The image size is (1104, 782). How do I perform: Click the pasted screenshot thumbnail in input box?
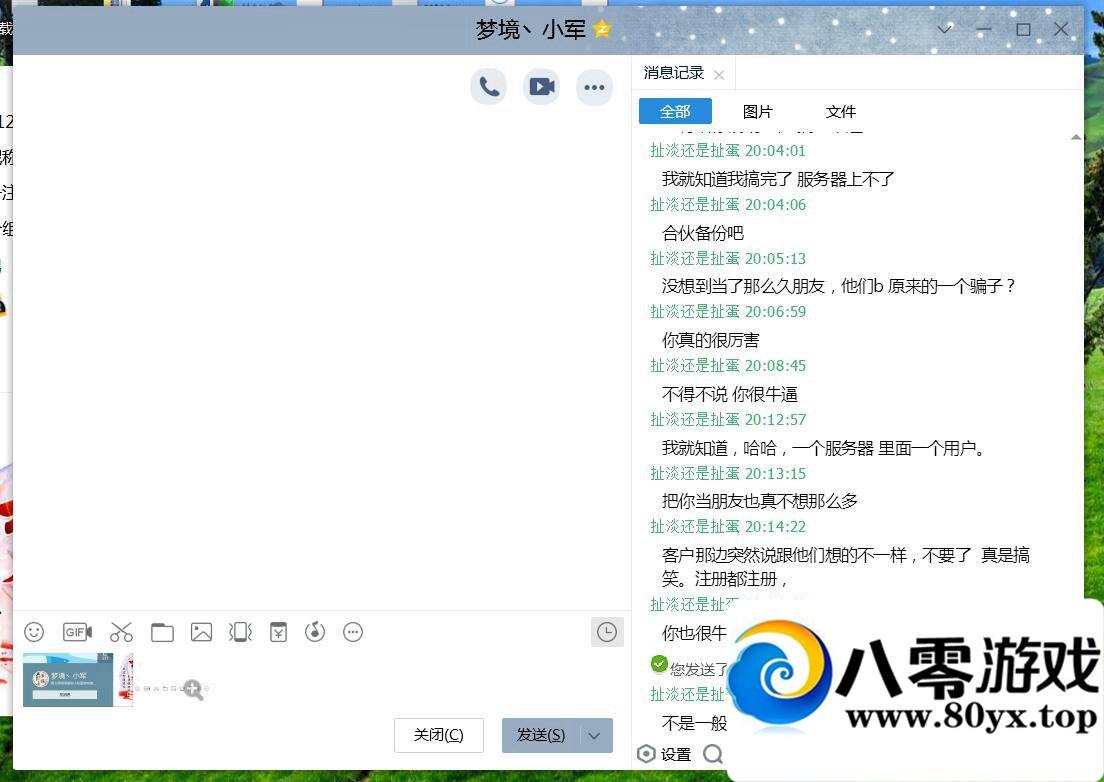(x=78, y=680)
